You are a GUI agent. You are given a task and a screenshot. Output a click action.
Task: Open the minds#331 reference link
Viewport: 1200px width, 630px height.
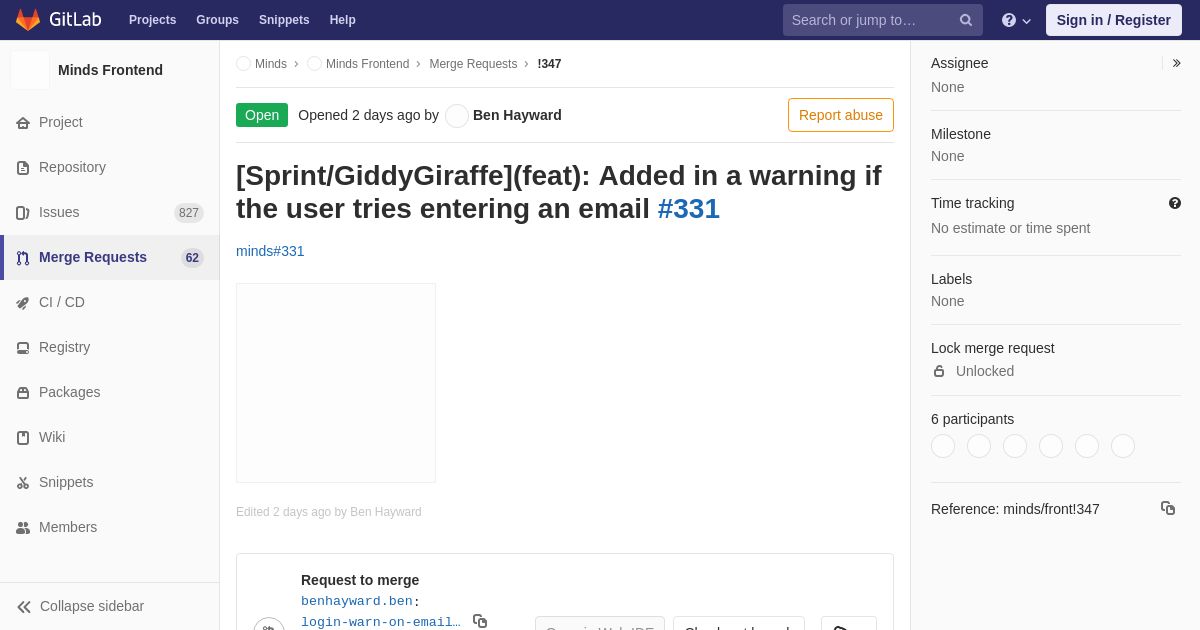[x=270, y=251]
